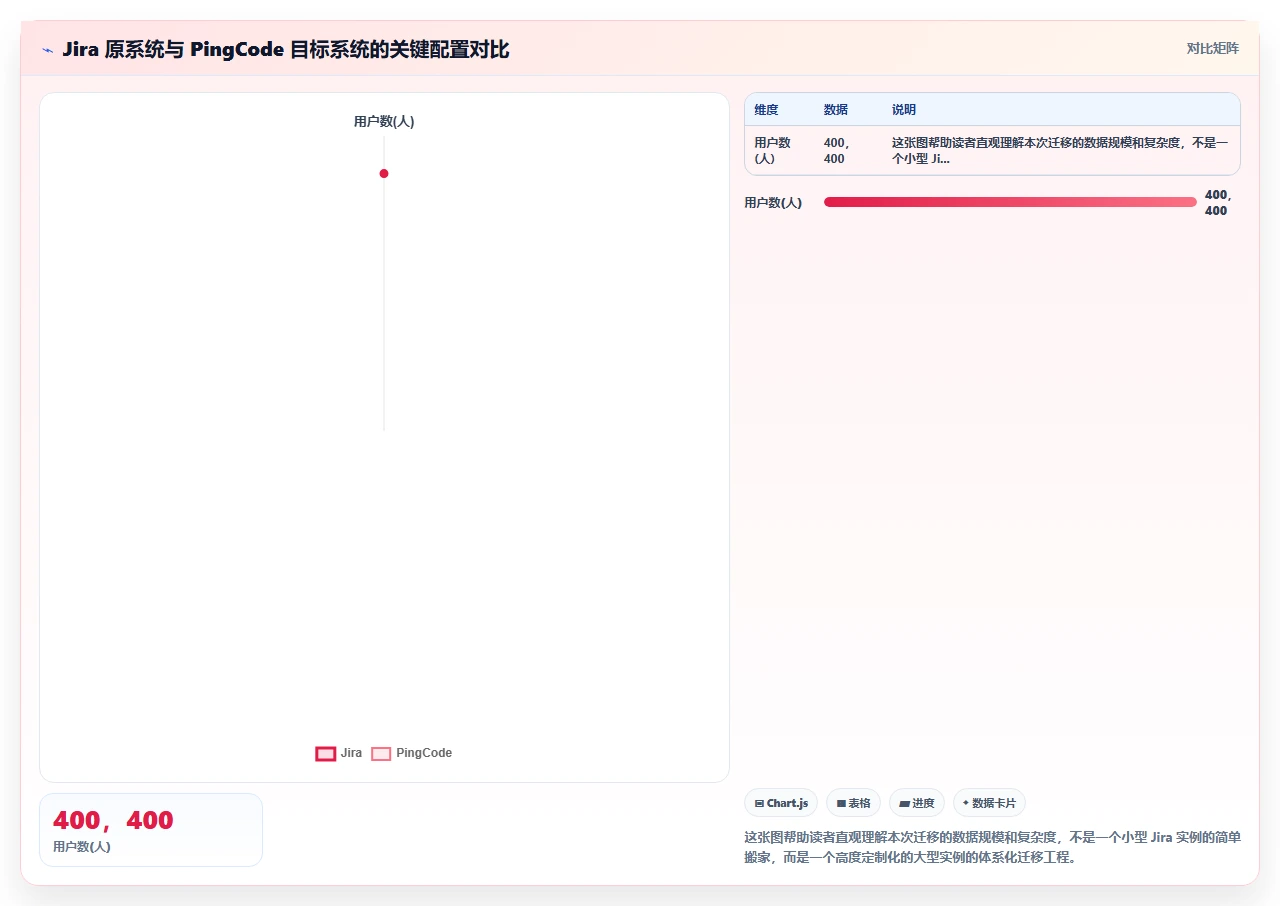The image size is (1280, 906).
Task: Select the 进度 chip
Action: pos(917,803)
